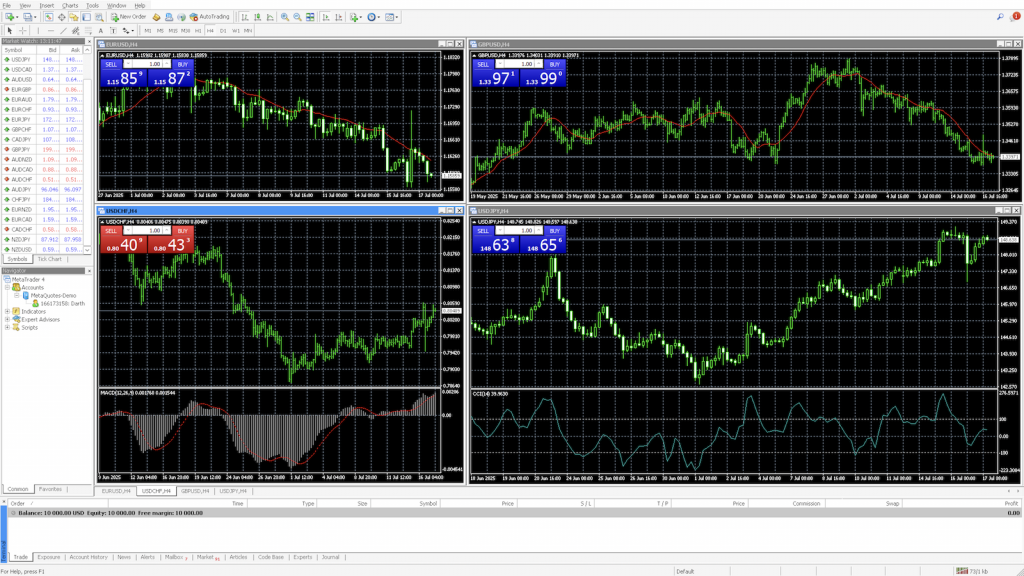Switch timeframe to M15
1024x576 pixels.
click(173, 31)
